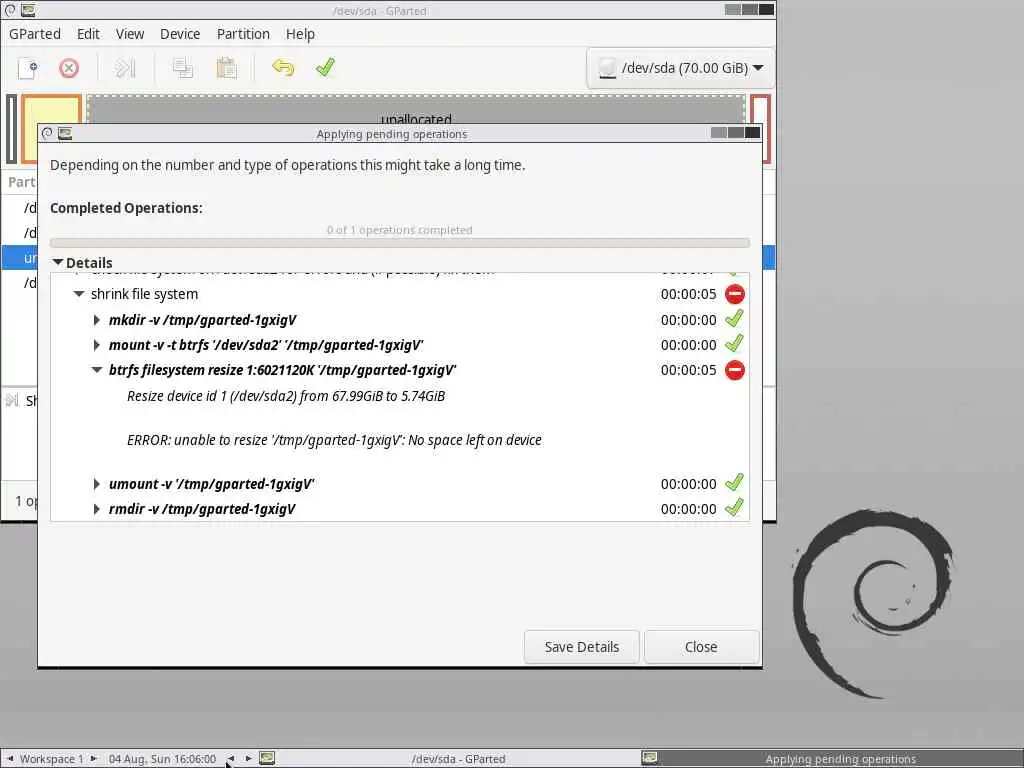The height and width of the screenshot is (768, 1024).
Task: Click the disk icon in device selector
Action: 607,68
